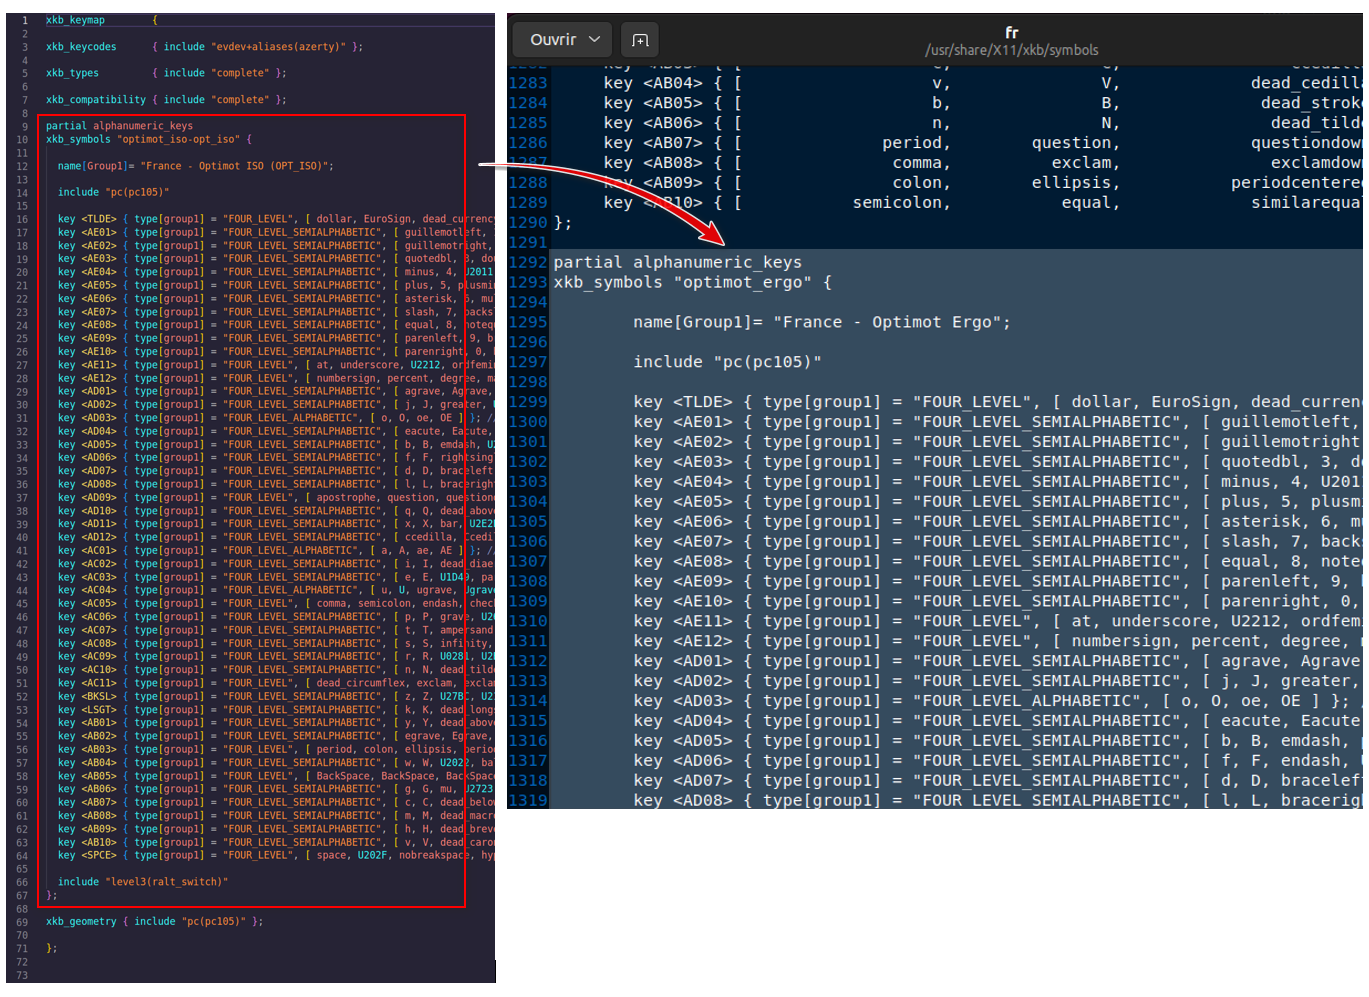Create a new document with the plus icon

click(x=640, y=40)
